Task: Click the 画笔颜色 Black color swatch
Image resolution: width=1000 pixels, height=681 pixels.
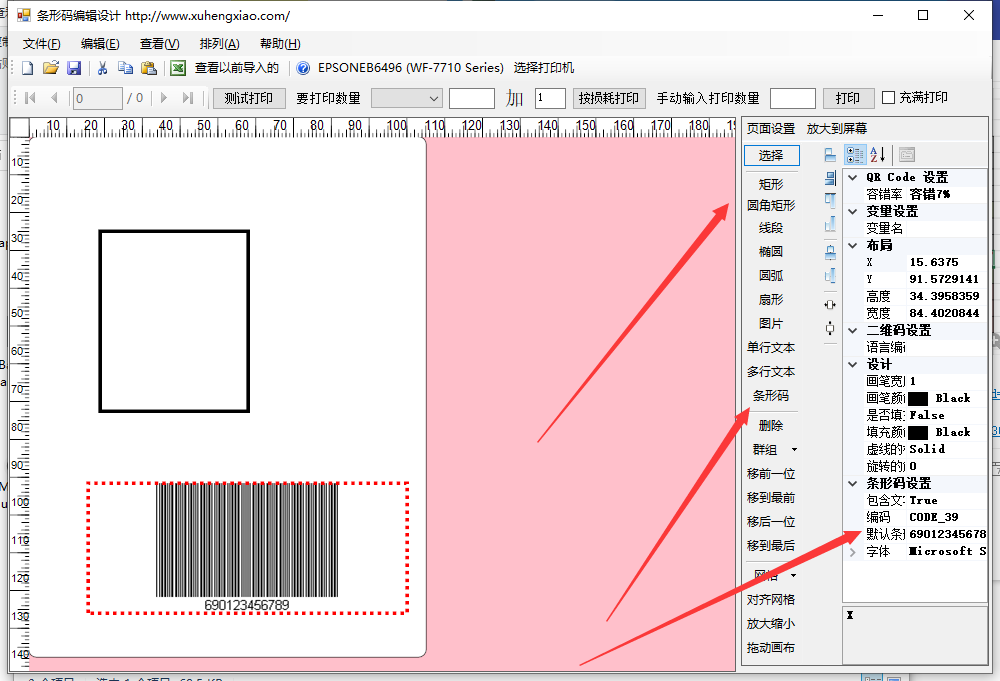Action: click(x=919, y=398)
